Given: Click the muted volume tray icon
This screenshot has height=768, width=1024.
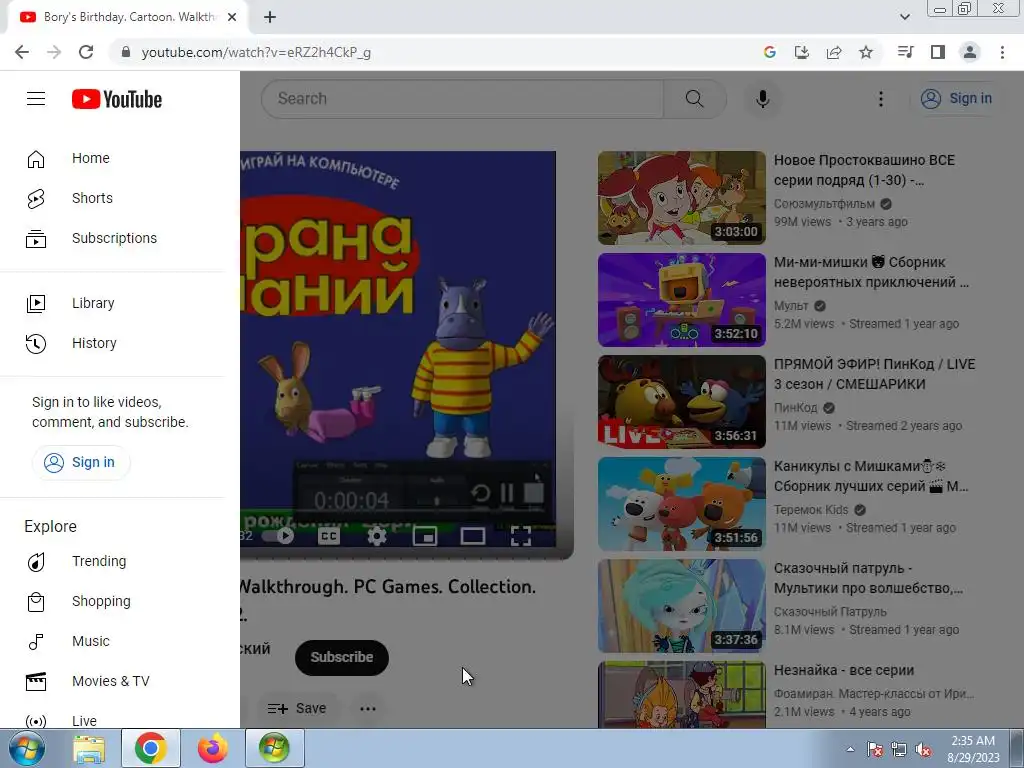Looking at the screenshot, I should point(923,749).
